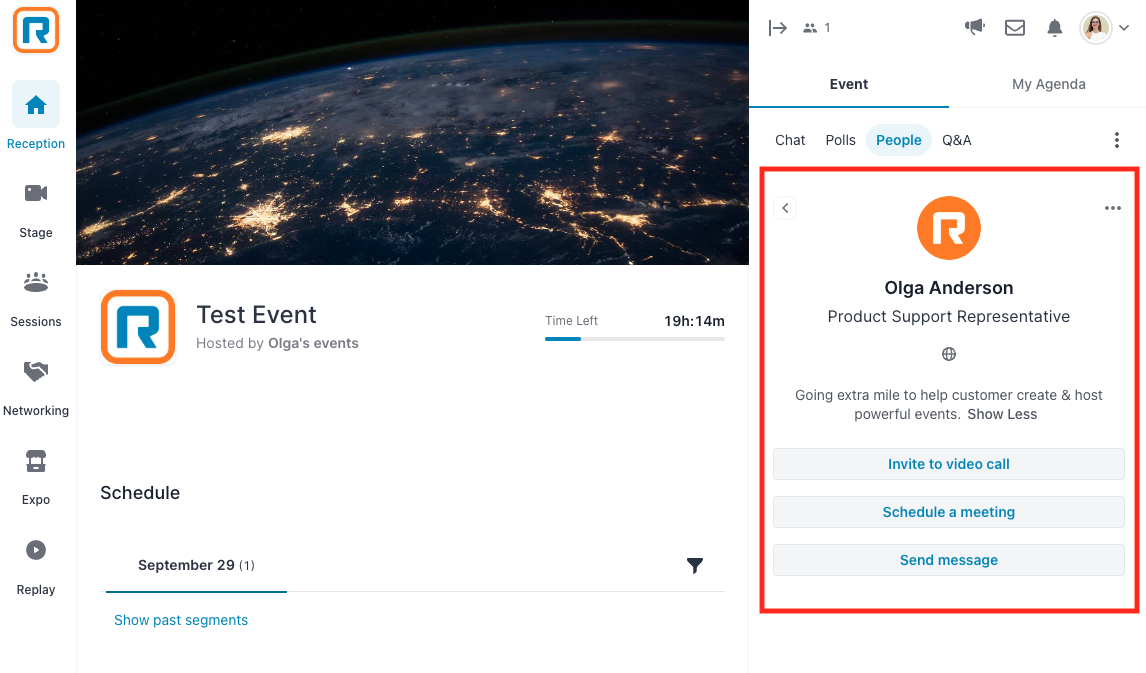Collapse the side panel with arrow icon
The image size is (1146, 673).
pos(778,28)
